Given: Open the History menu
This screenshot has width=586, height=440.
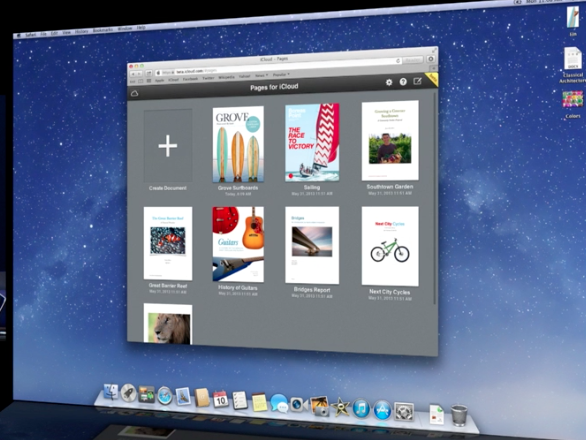Looking at the screenshot, I should (x=81, y=31).
